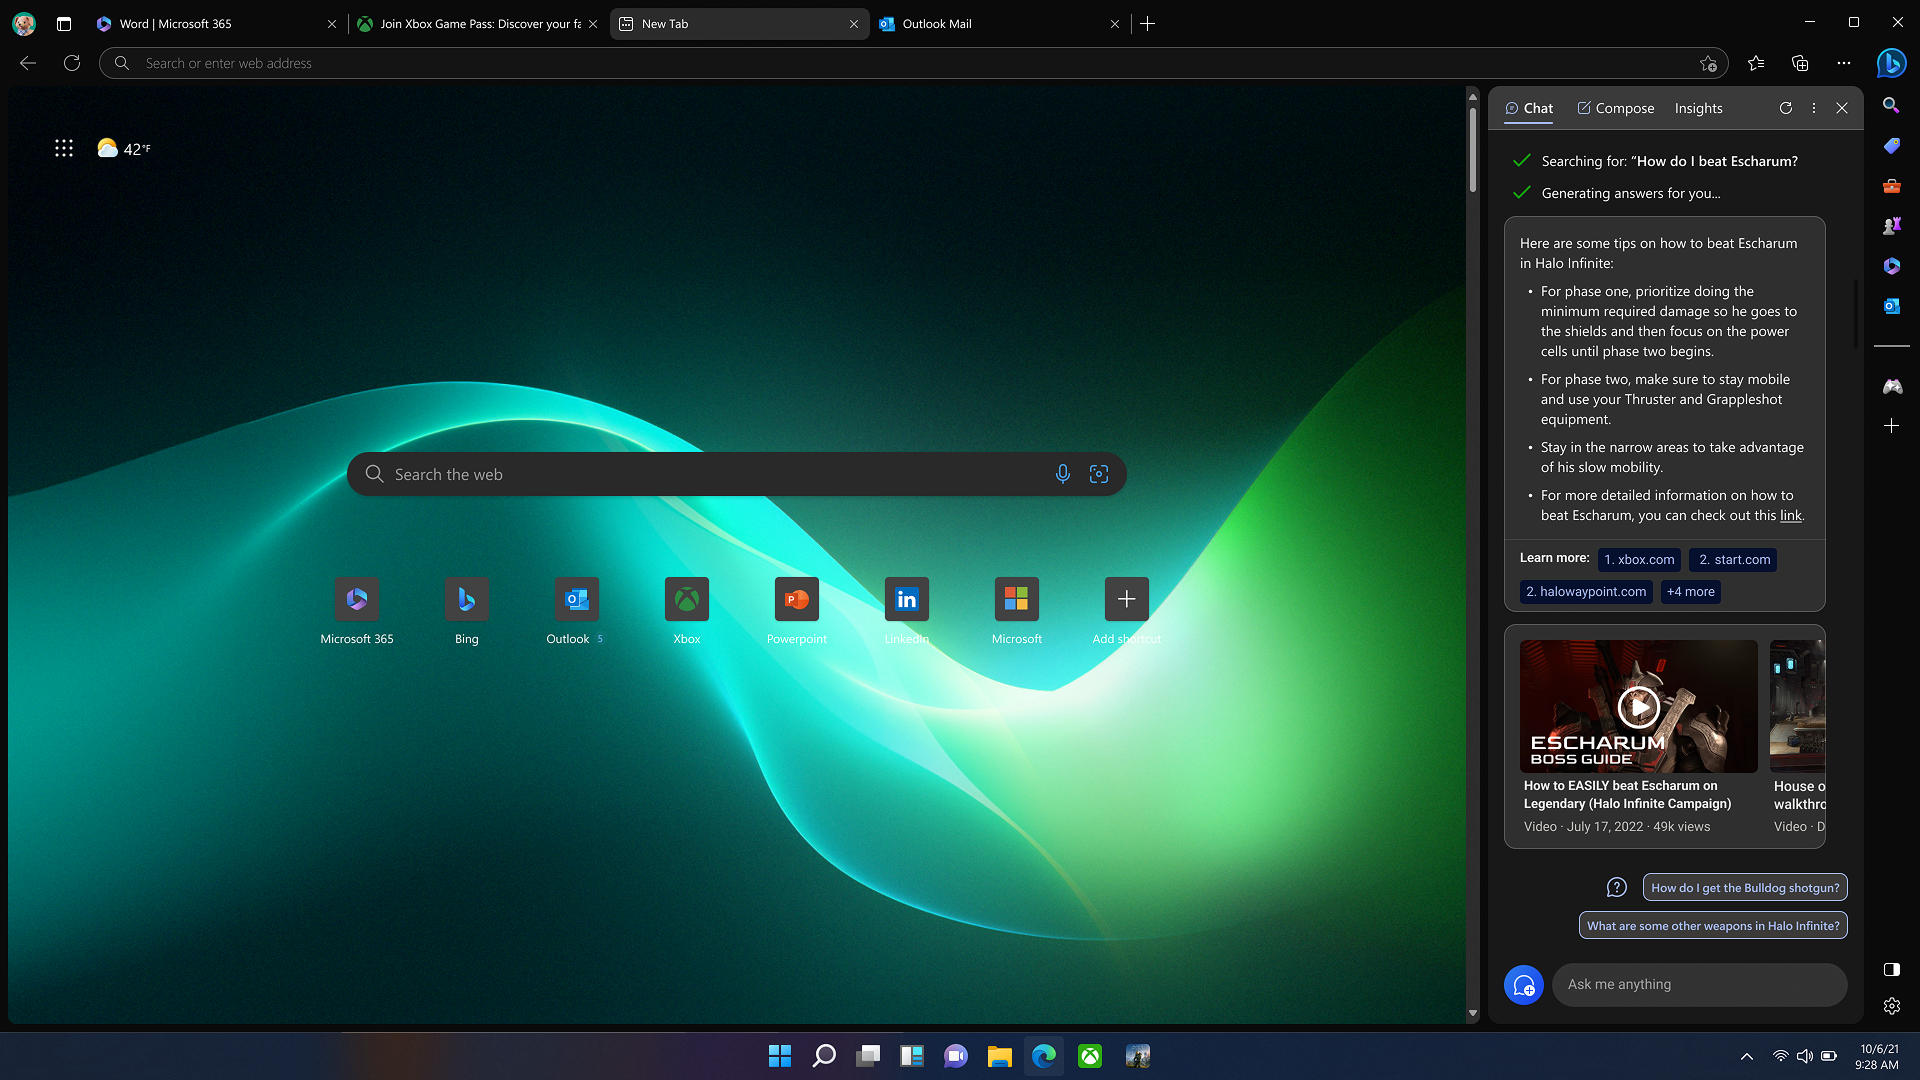Image resolution: width=1920 pixels, height=1080 pixels.
Task: Open the tab actions menu icon
Action: (64, 23)
